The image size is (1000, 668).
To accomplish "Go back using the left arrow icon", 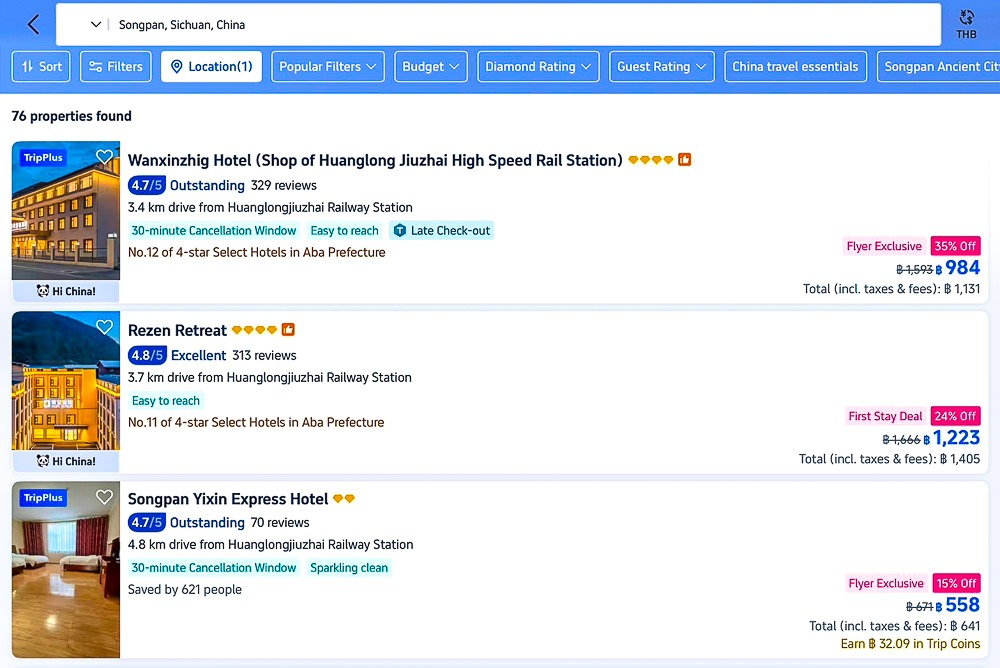I will [33, 24].
